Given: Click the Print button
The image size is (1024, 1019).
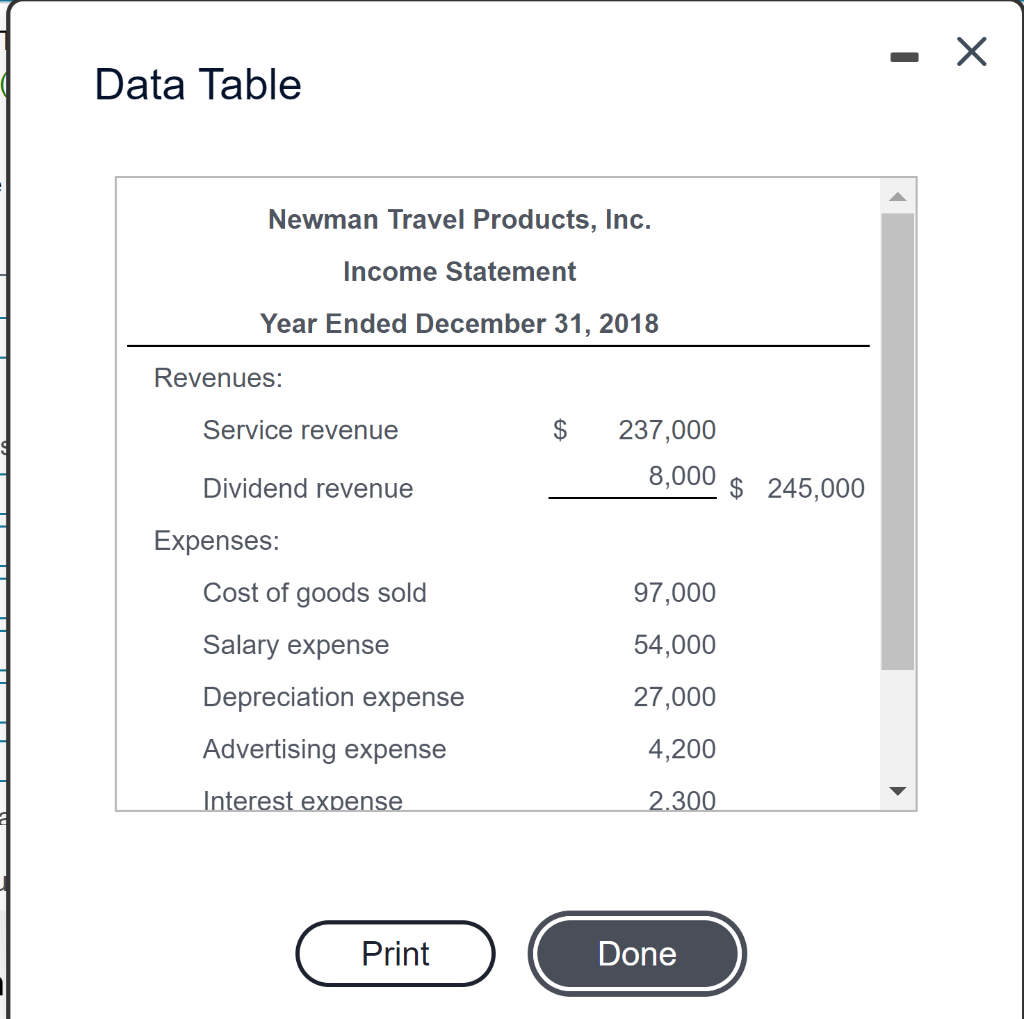Looking at the screenshot, I should (x=395, y=953).
